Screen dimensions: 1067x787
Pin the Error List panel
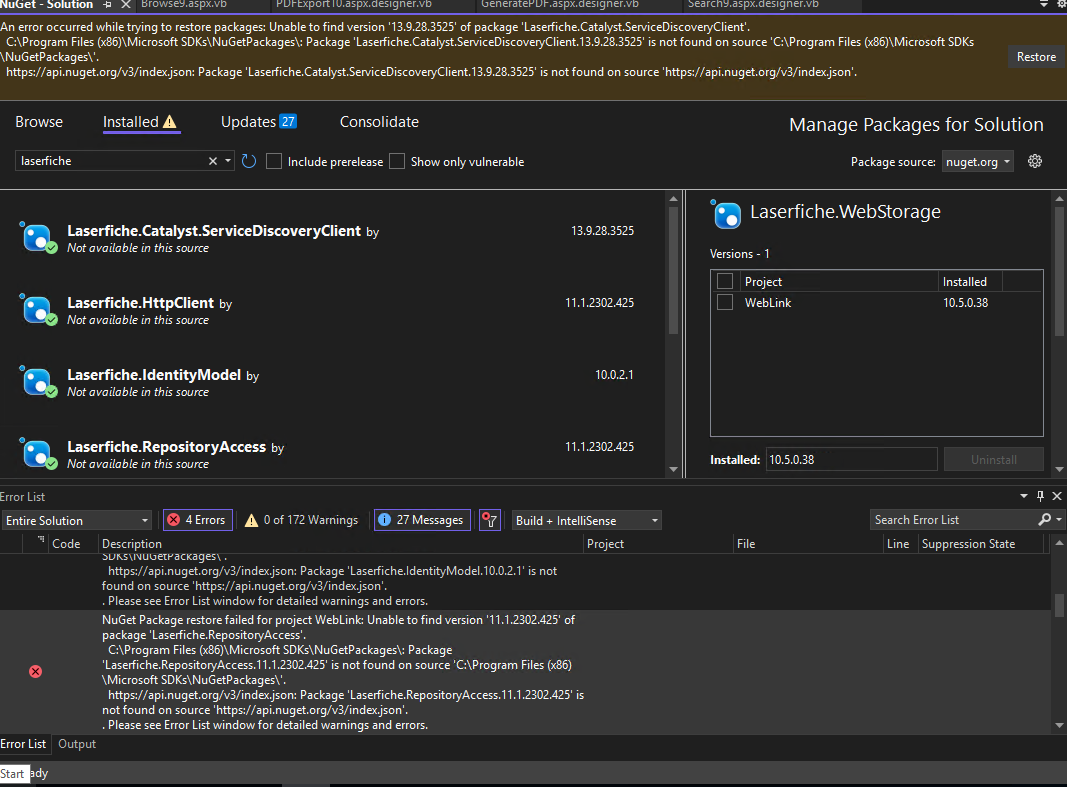click(1040, 497)
